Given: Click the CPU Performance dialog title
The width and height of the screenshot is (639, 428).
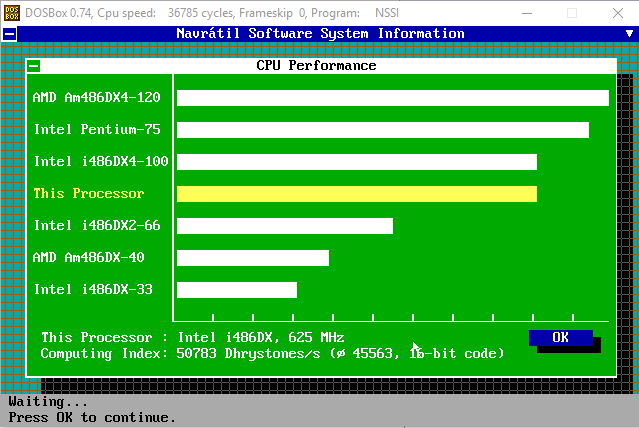Looking at the screenshot, I should pos(316,66).
